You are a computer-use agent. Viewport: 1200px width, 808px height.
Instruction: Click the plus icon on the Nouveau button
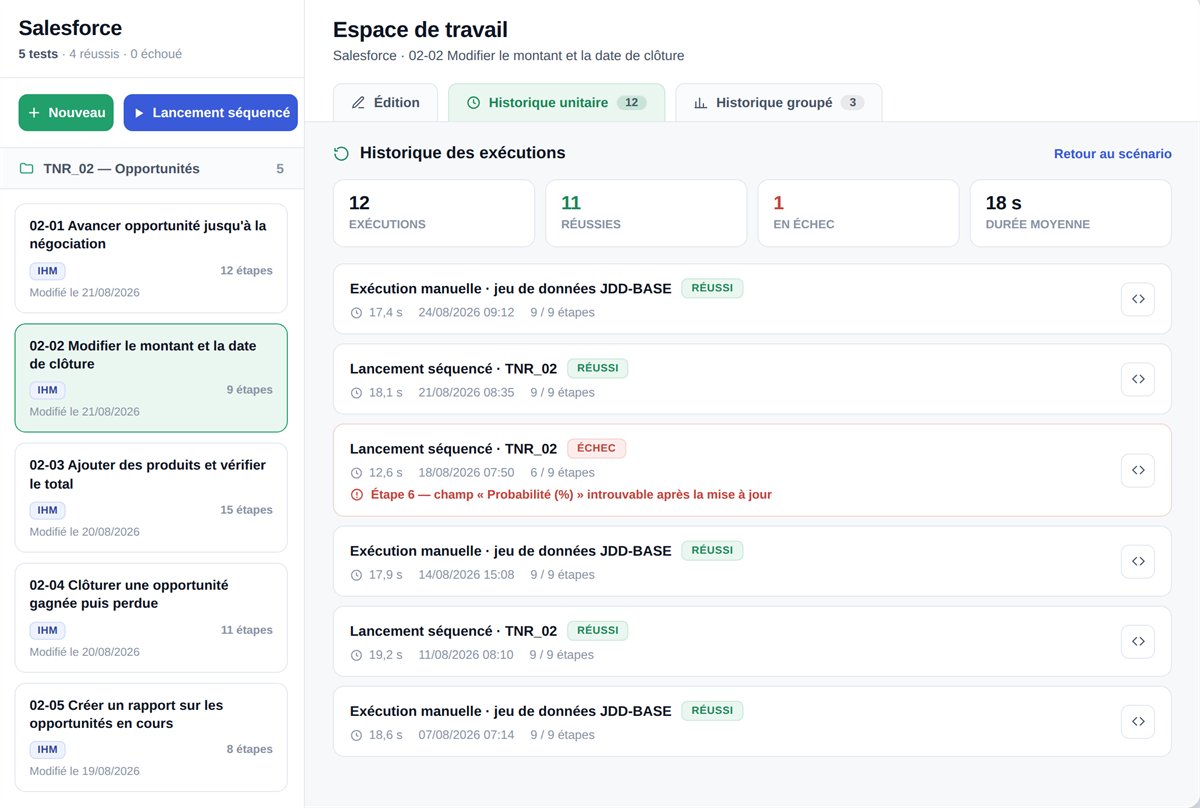(x=34, y=113)
